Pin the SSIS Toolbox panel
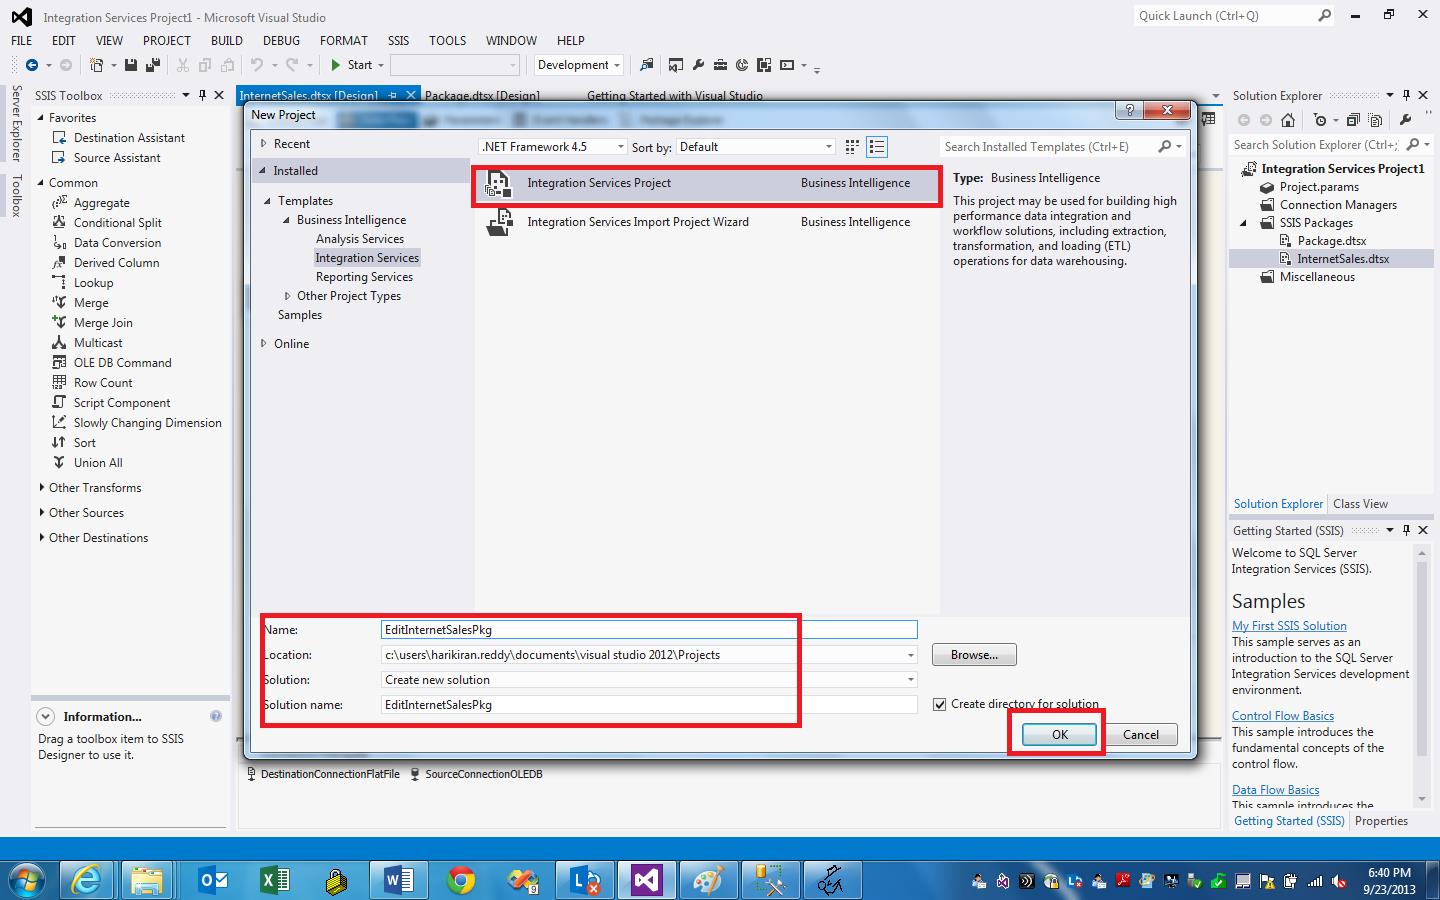The image size is (1440, 900). (x=202, y=95)
